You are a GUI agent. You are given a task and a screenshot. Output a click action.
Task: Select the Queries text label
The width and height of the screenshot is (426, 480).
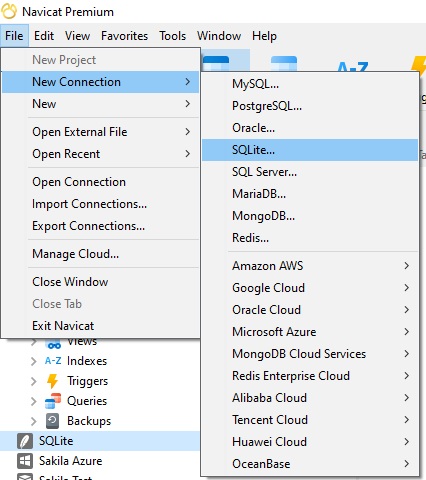pos(87,401)
